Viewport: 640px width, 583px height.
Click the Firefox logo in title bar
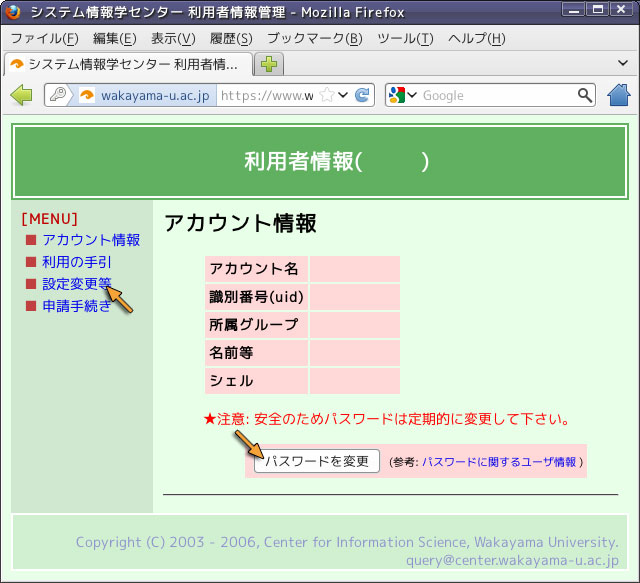[13, 13]
